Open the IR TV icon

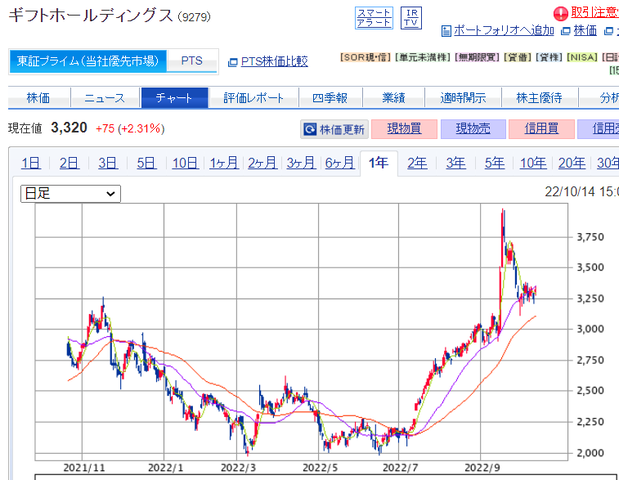pos(411,18)
